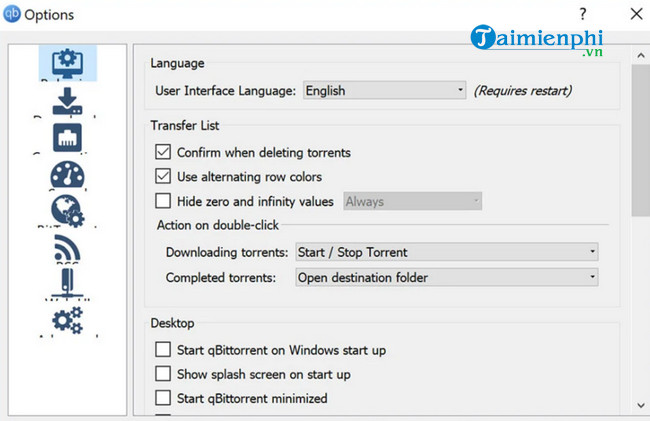Click the scrollbar down arrow
Image resolution: width=650 pixels, height=421 pixels.
click(x=641, y=405)
